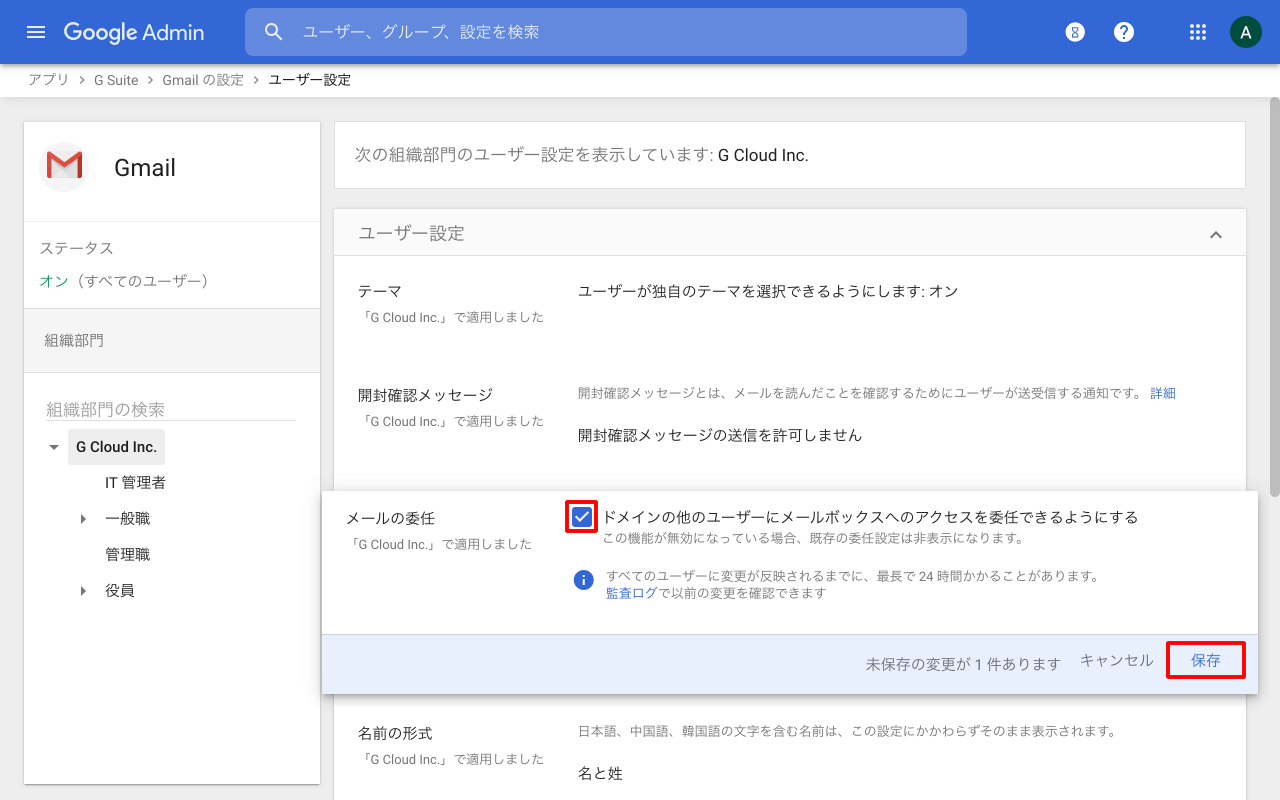Screen dimensions: 1280x800
Task: Go to G Suite breadcrumb
Action: point(116,80)
